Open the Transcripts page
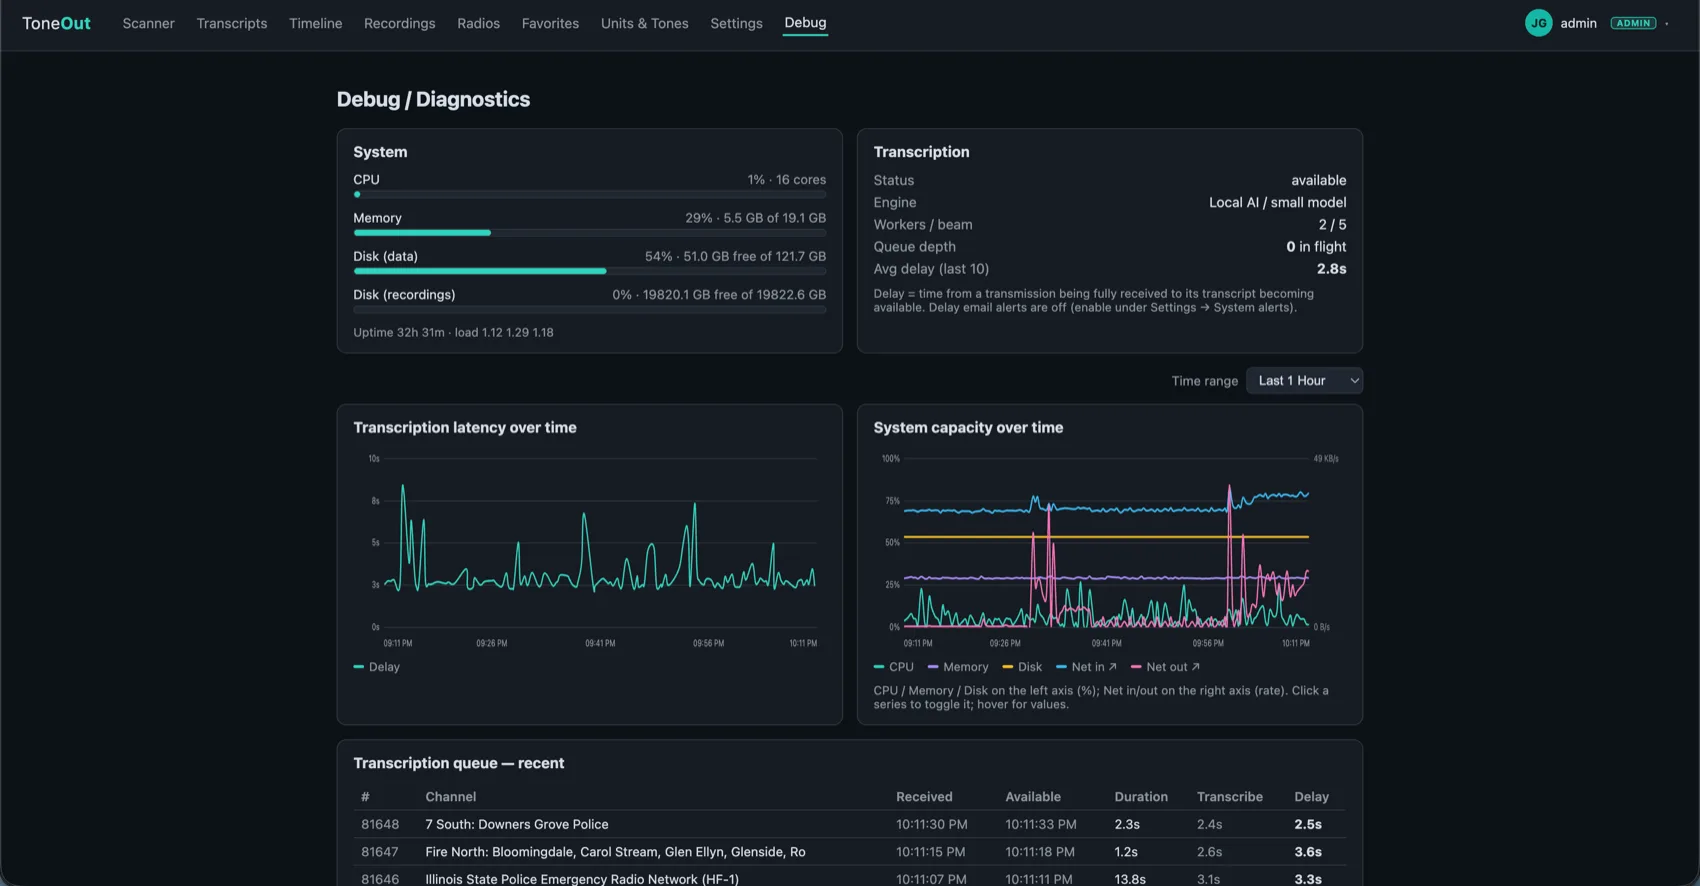 tap(232, 23)
